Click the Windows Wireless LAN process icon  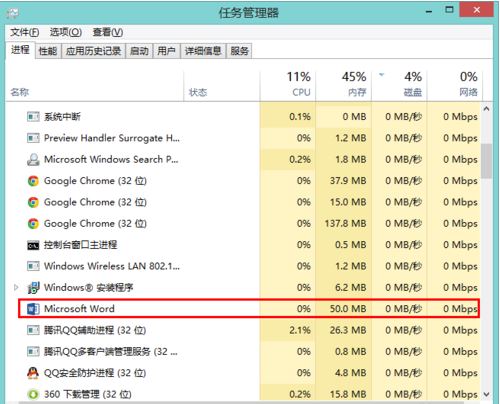[x=33, y=266]
